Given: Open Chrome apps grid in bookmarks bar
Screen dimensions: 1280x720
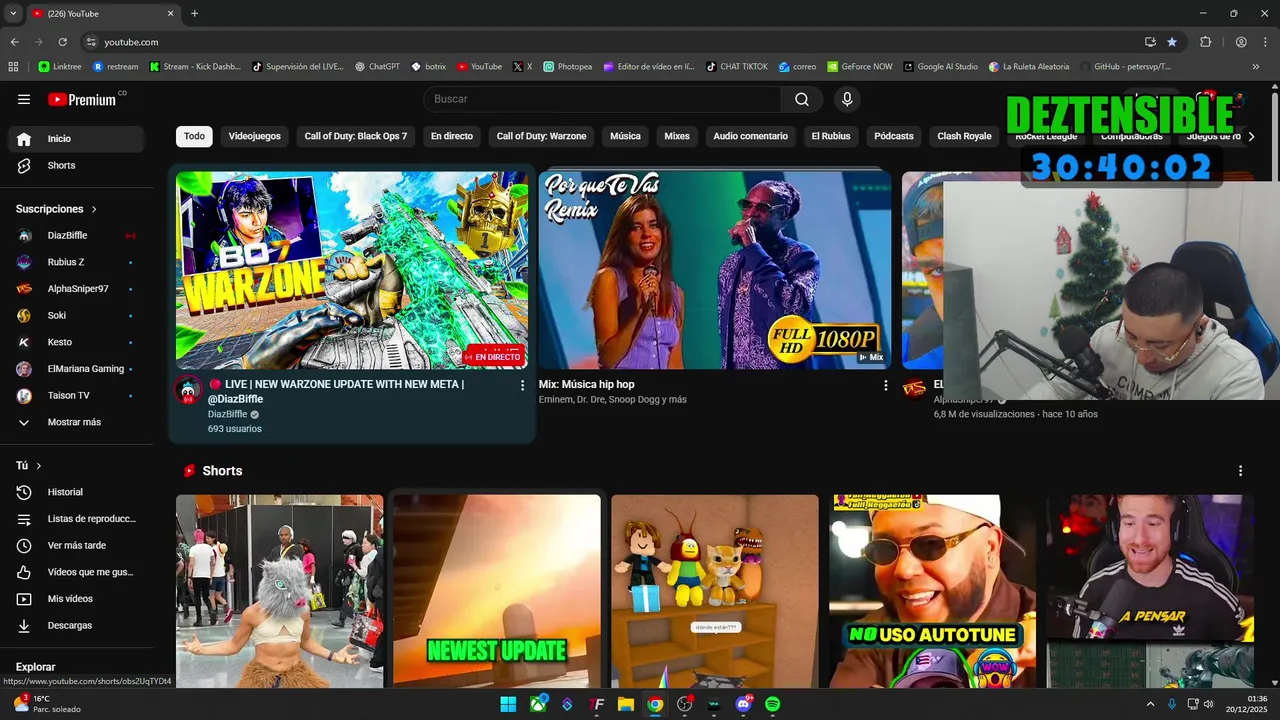Looking at the screenshot, I should (x=13, y=67).
